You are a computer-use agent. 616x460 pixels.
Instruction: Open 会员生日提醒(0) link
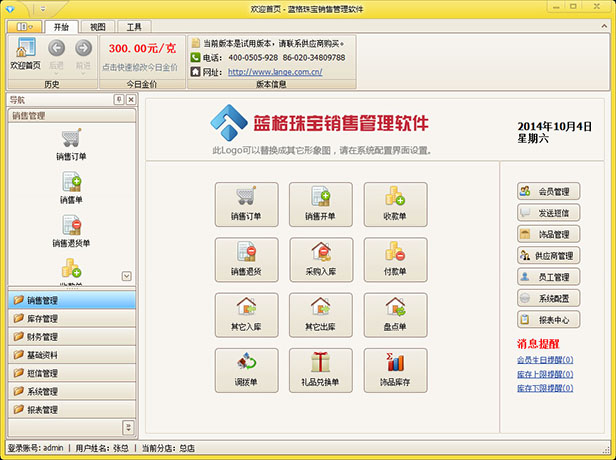point(545,360)
